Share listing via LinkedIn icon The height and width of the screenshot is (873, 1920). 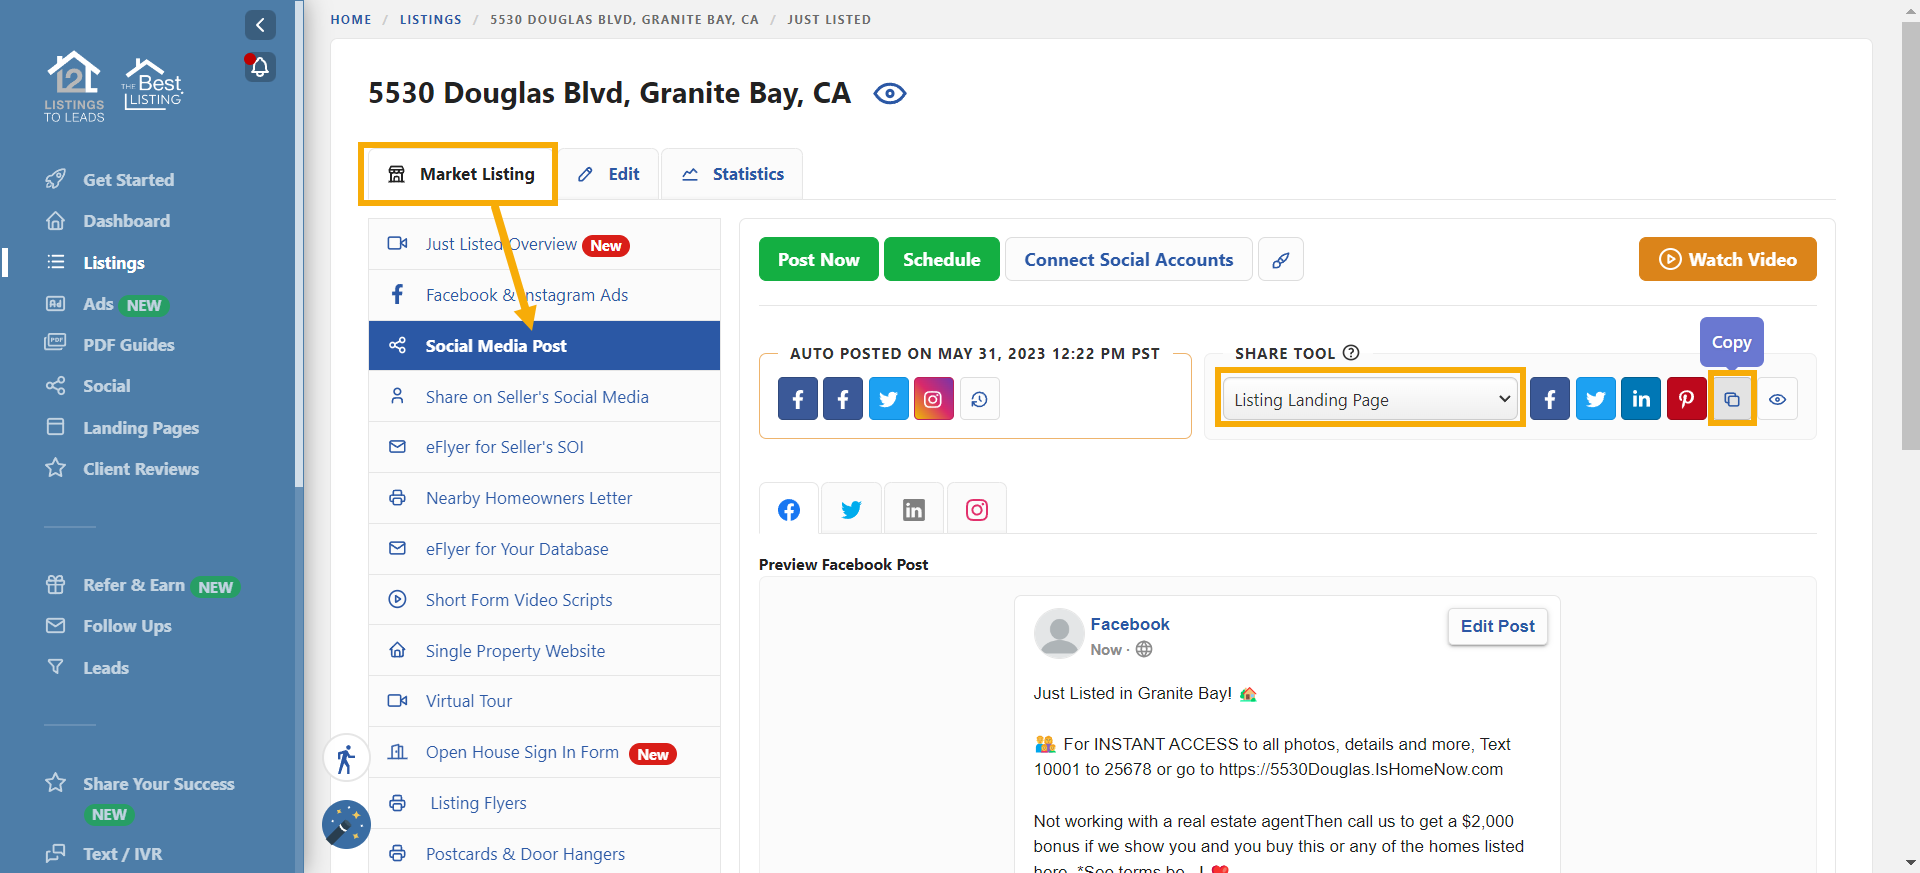pyautogui.click(x=1641, y=399)
